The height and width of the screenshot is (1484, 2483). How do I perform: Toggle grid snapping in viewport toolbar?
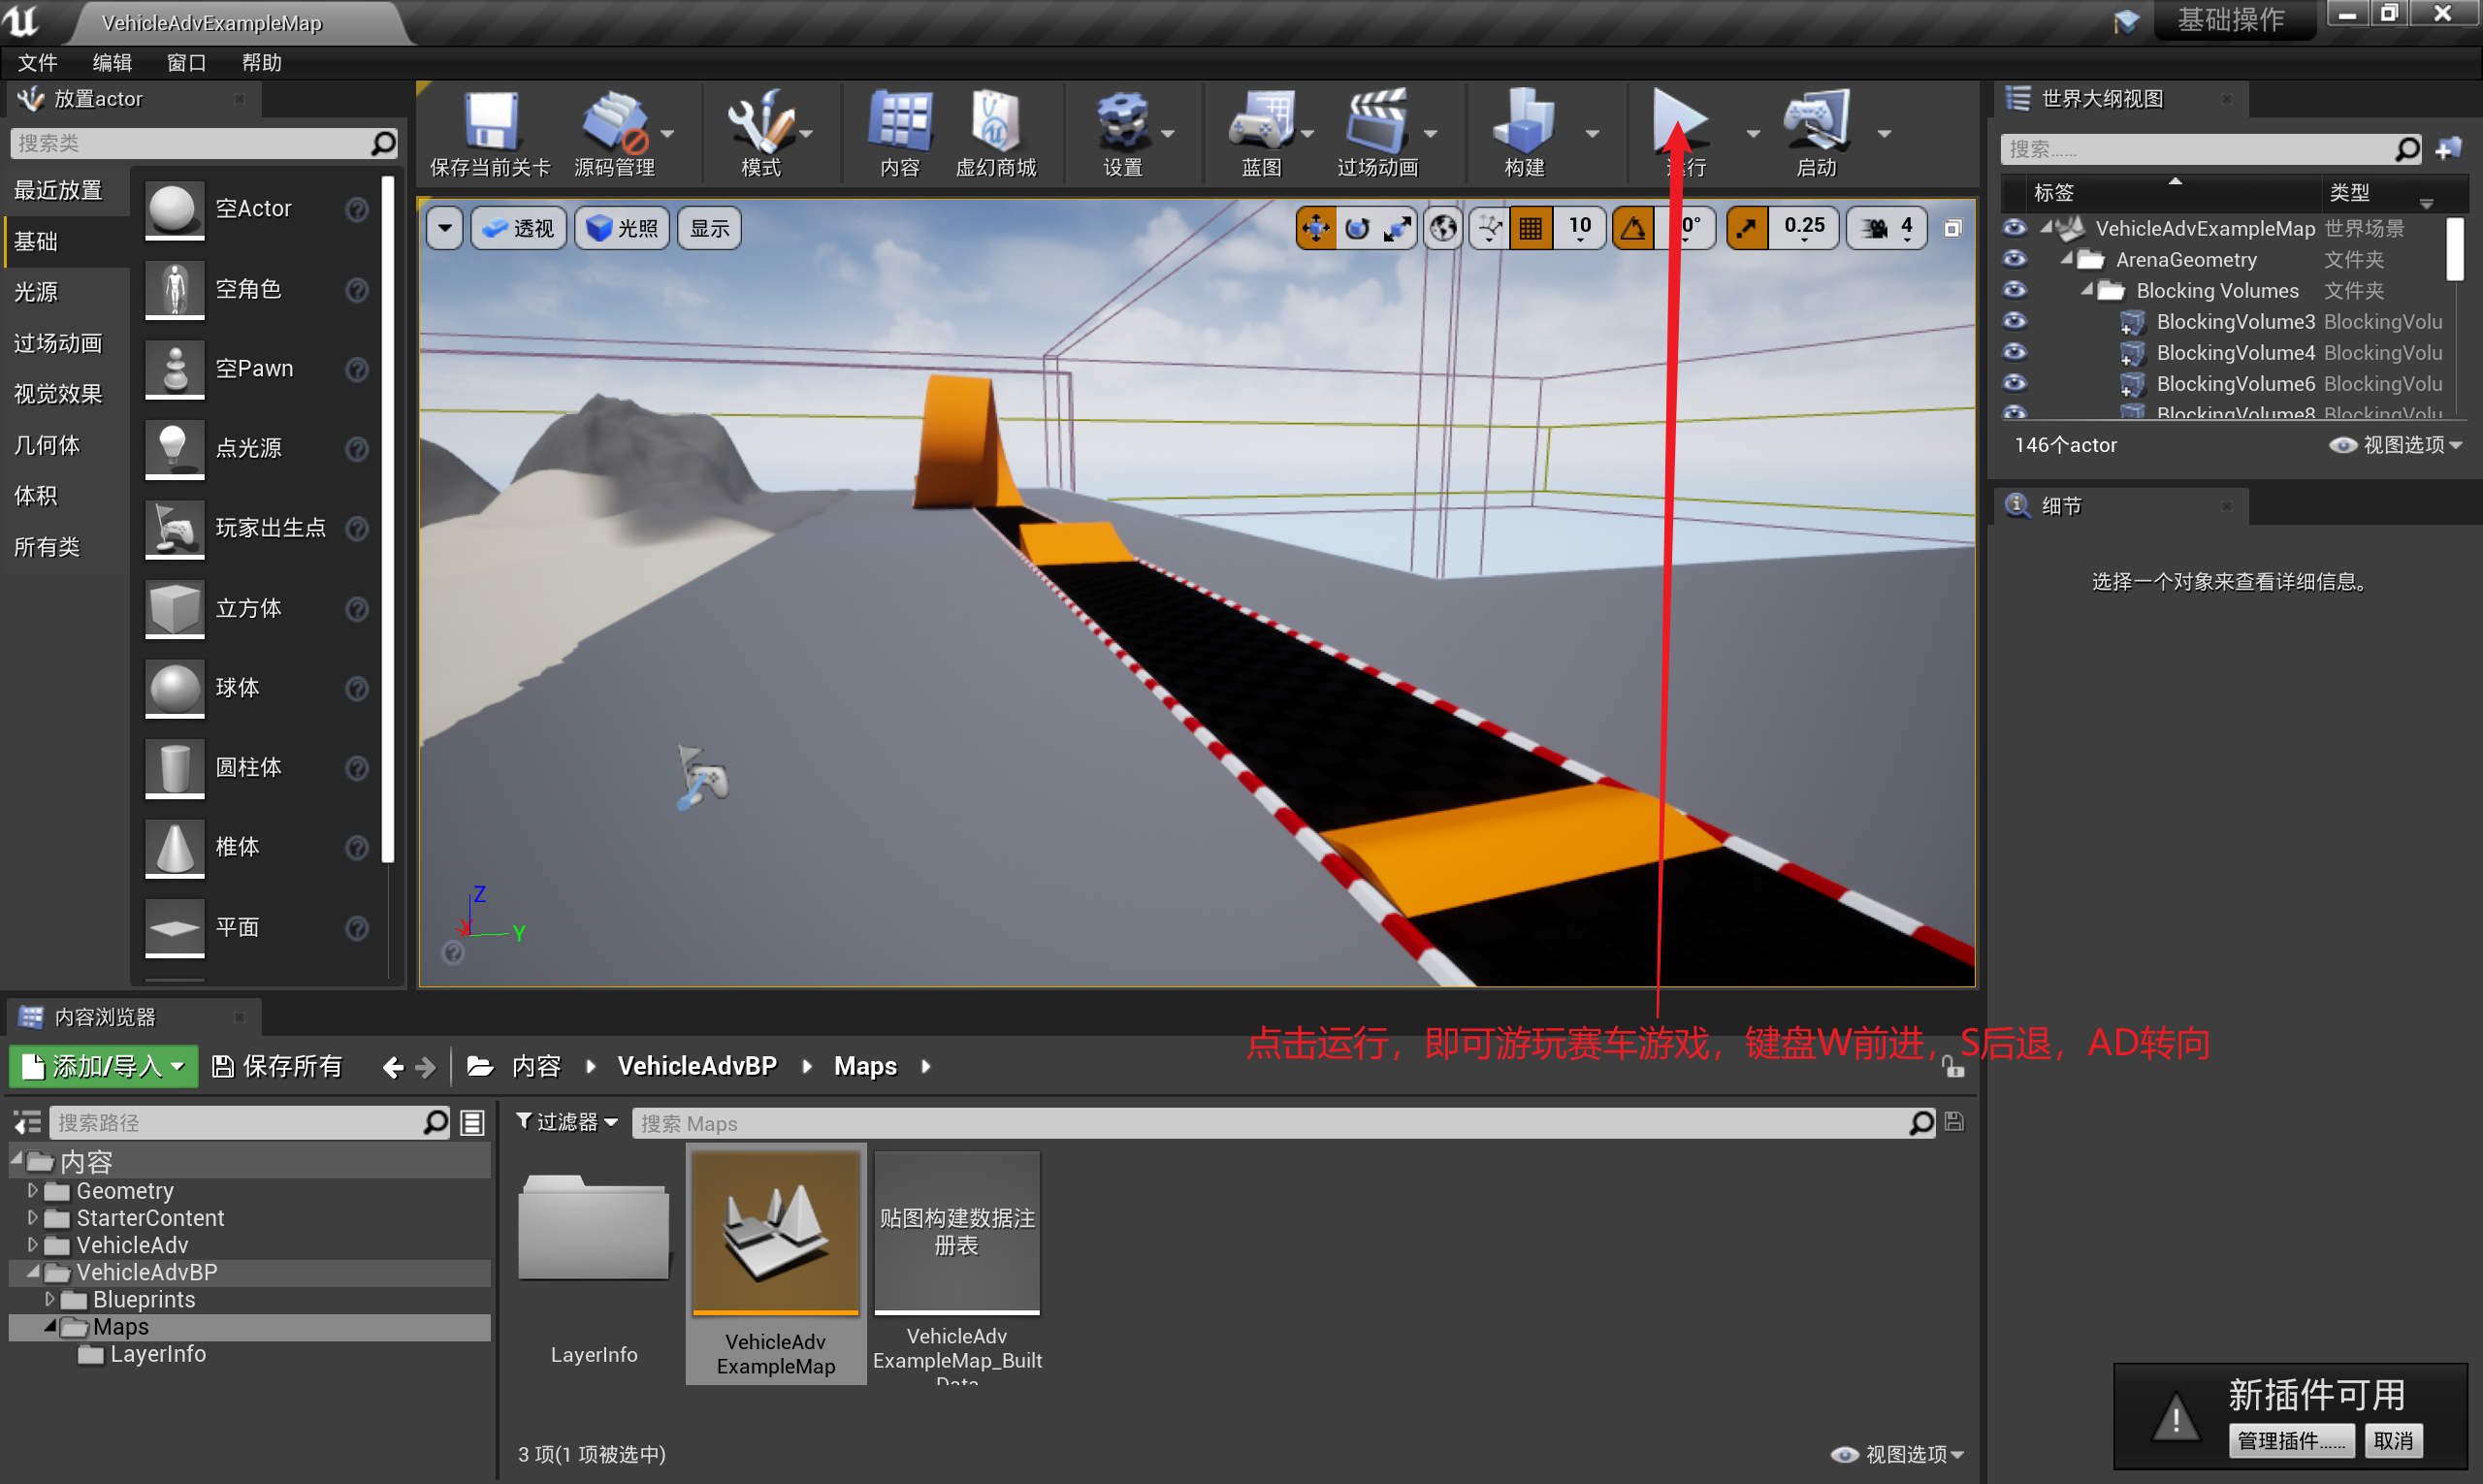pyautogui.click(x=1530, y=228)
